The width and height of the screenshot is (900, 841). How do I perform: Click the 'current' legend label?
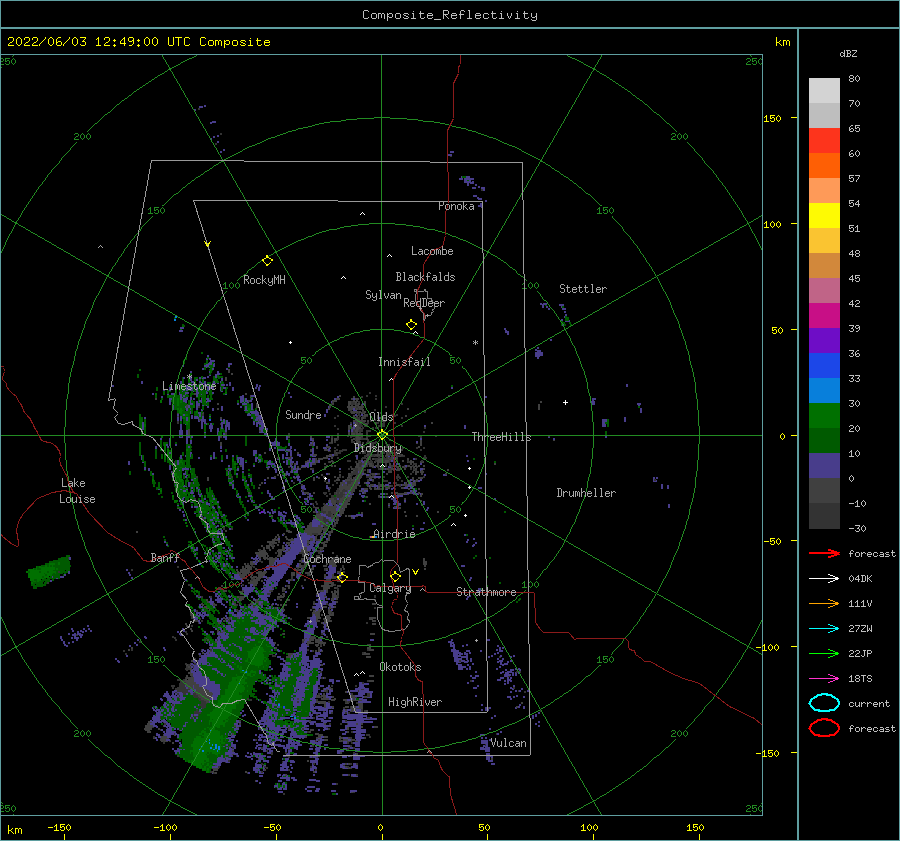click(869, 703)
